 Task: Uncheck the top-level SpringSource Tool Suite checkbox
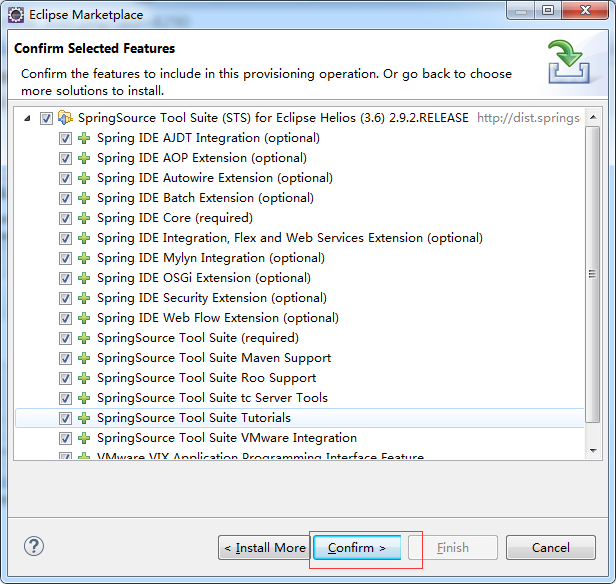(46, 118)
